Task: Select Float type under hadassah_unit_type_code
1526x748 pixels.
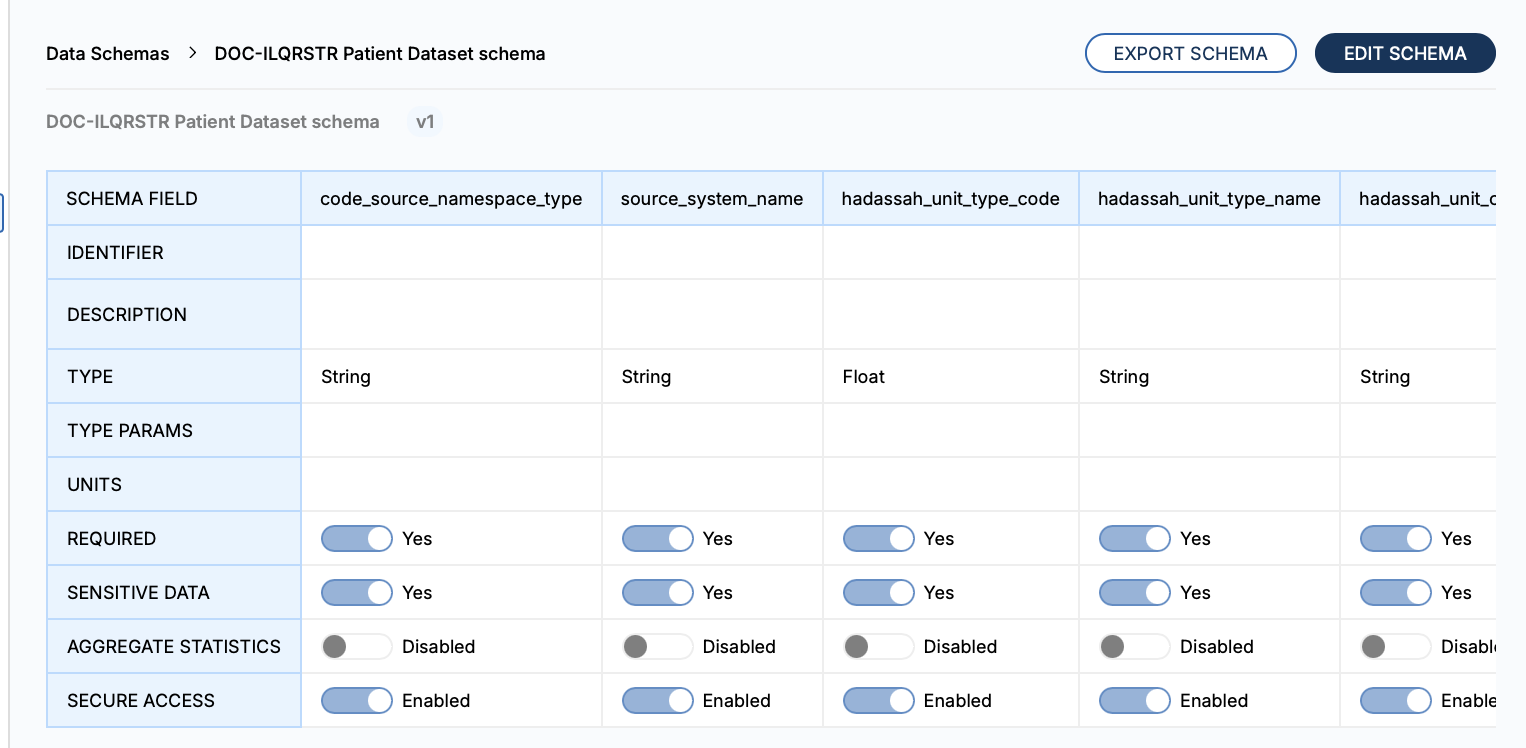Action: pos(864,377)
